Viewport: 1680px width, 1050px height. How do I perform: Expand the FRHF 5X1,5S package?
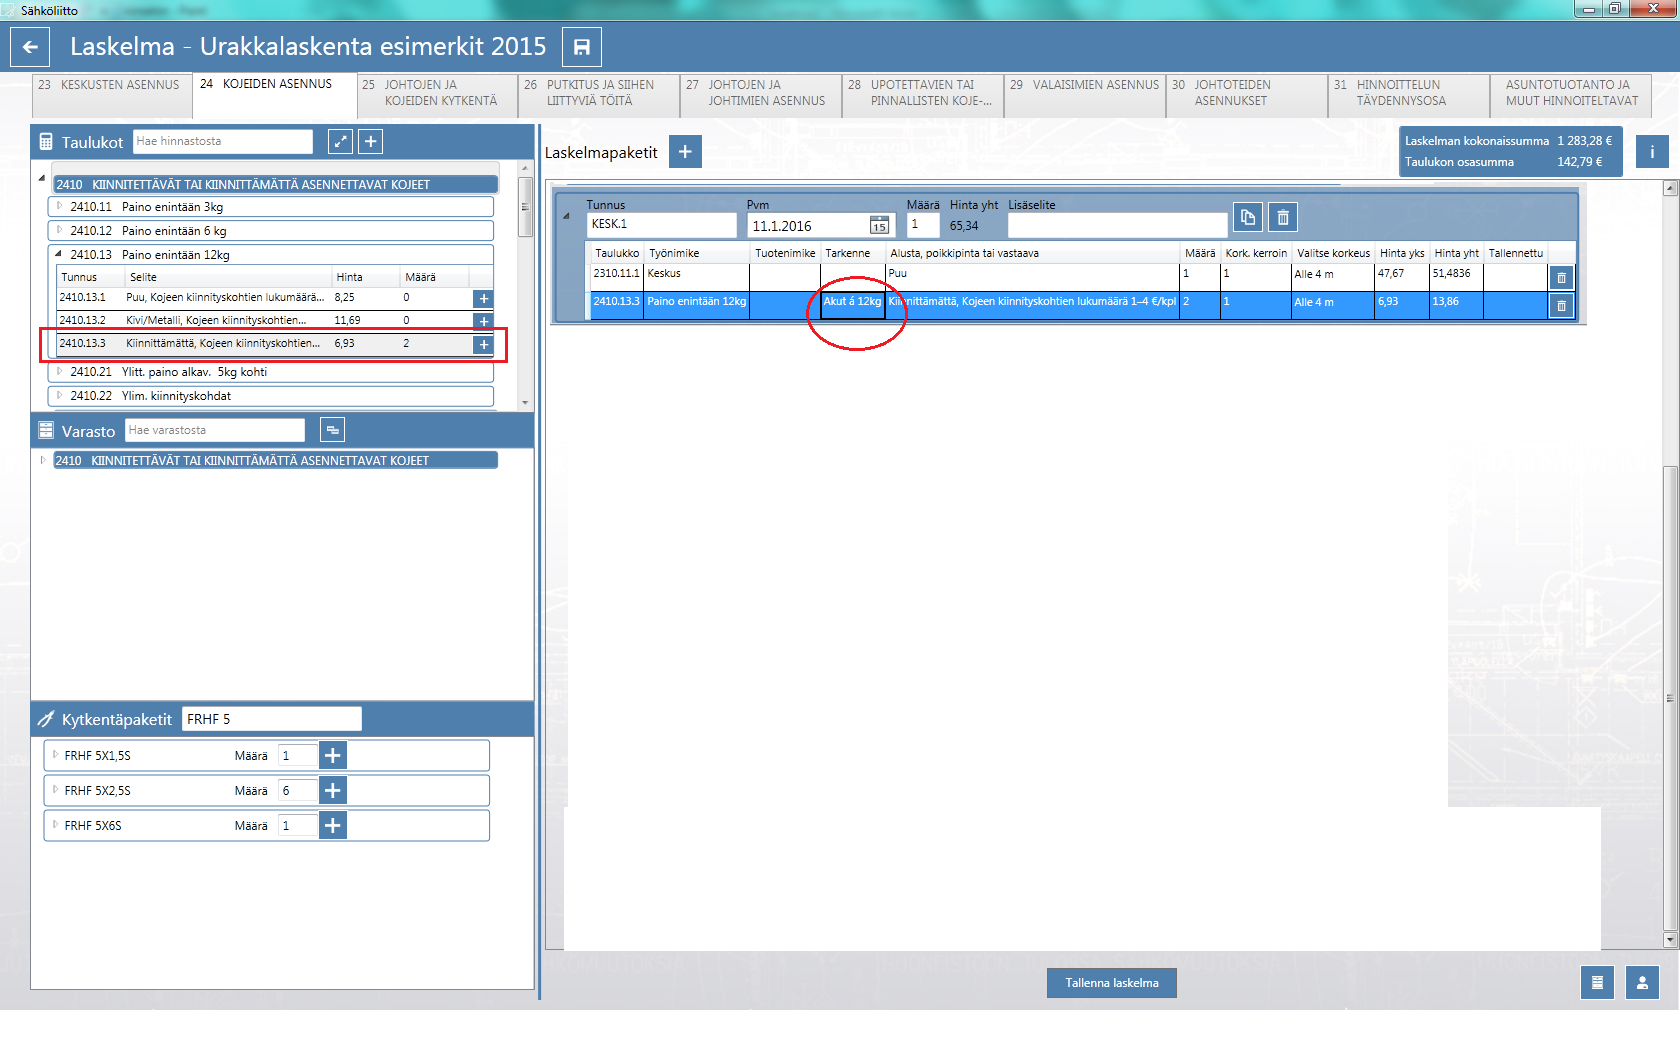[x=56, y=755]
